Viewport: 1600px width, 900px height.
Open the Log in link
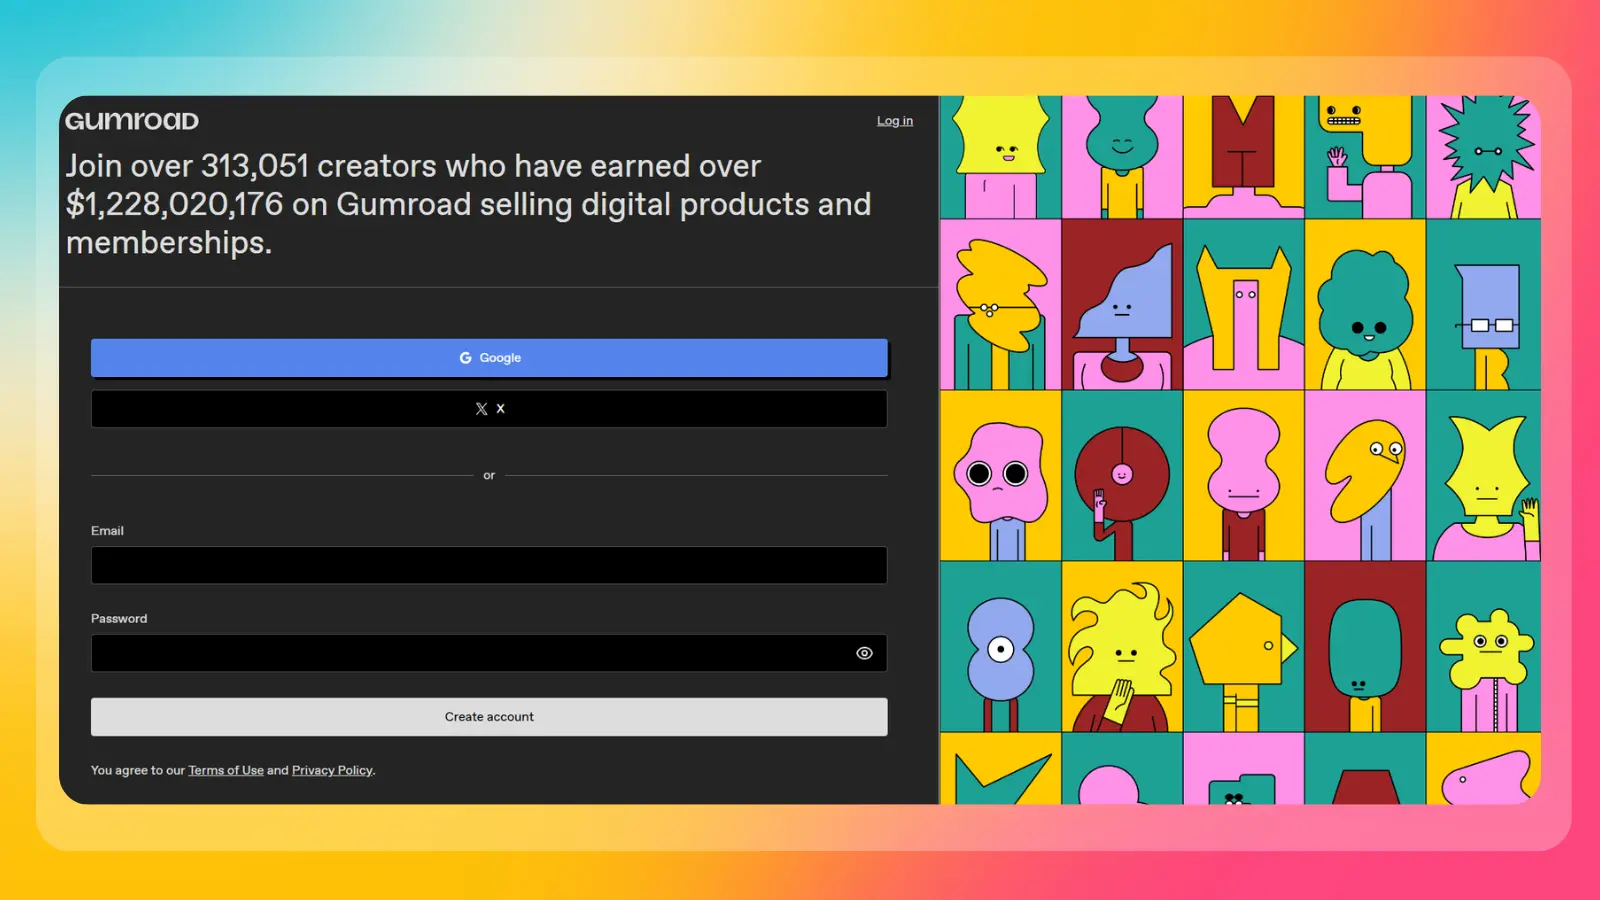click(x=895, y=121)
